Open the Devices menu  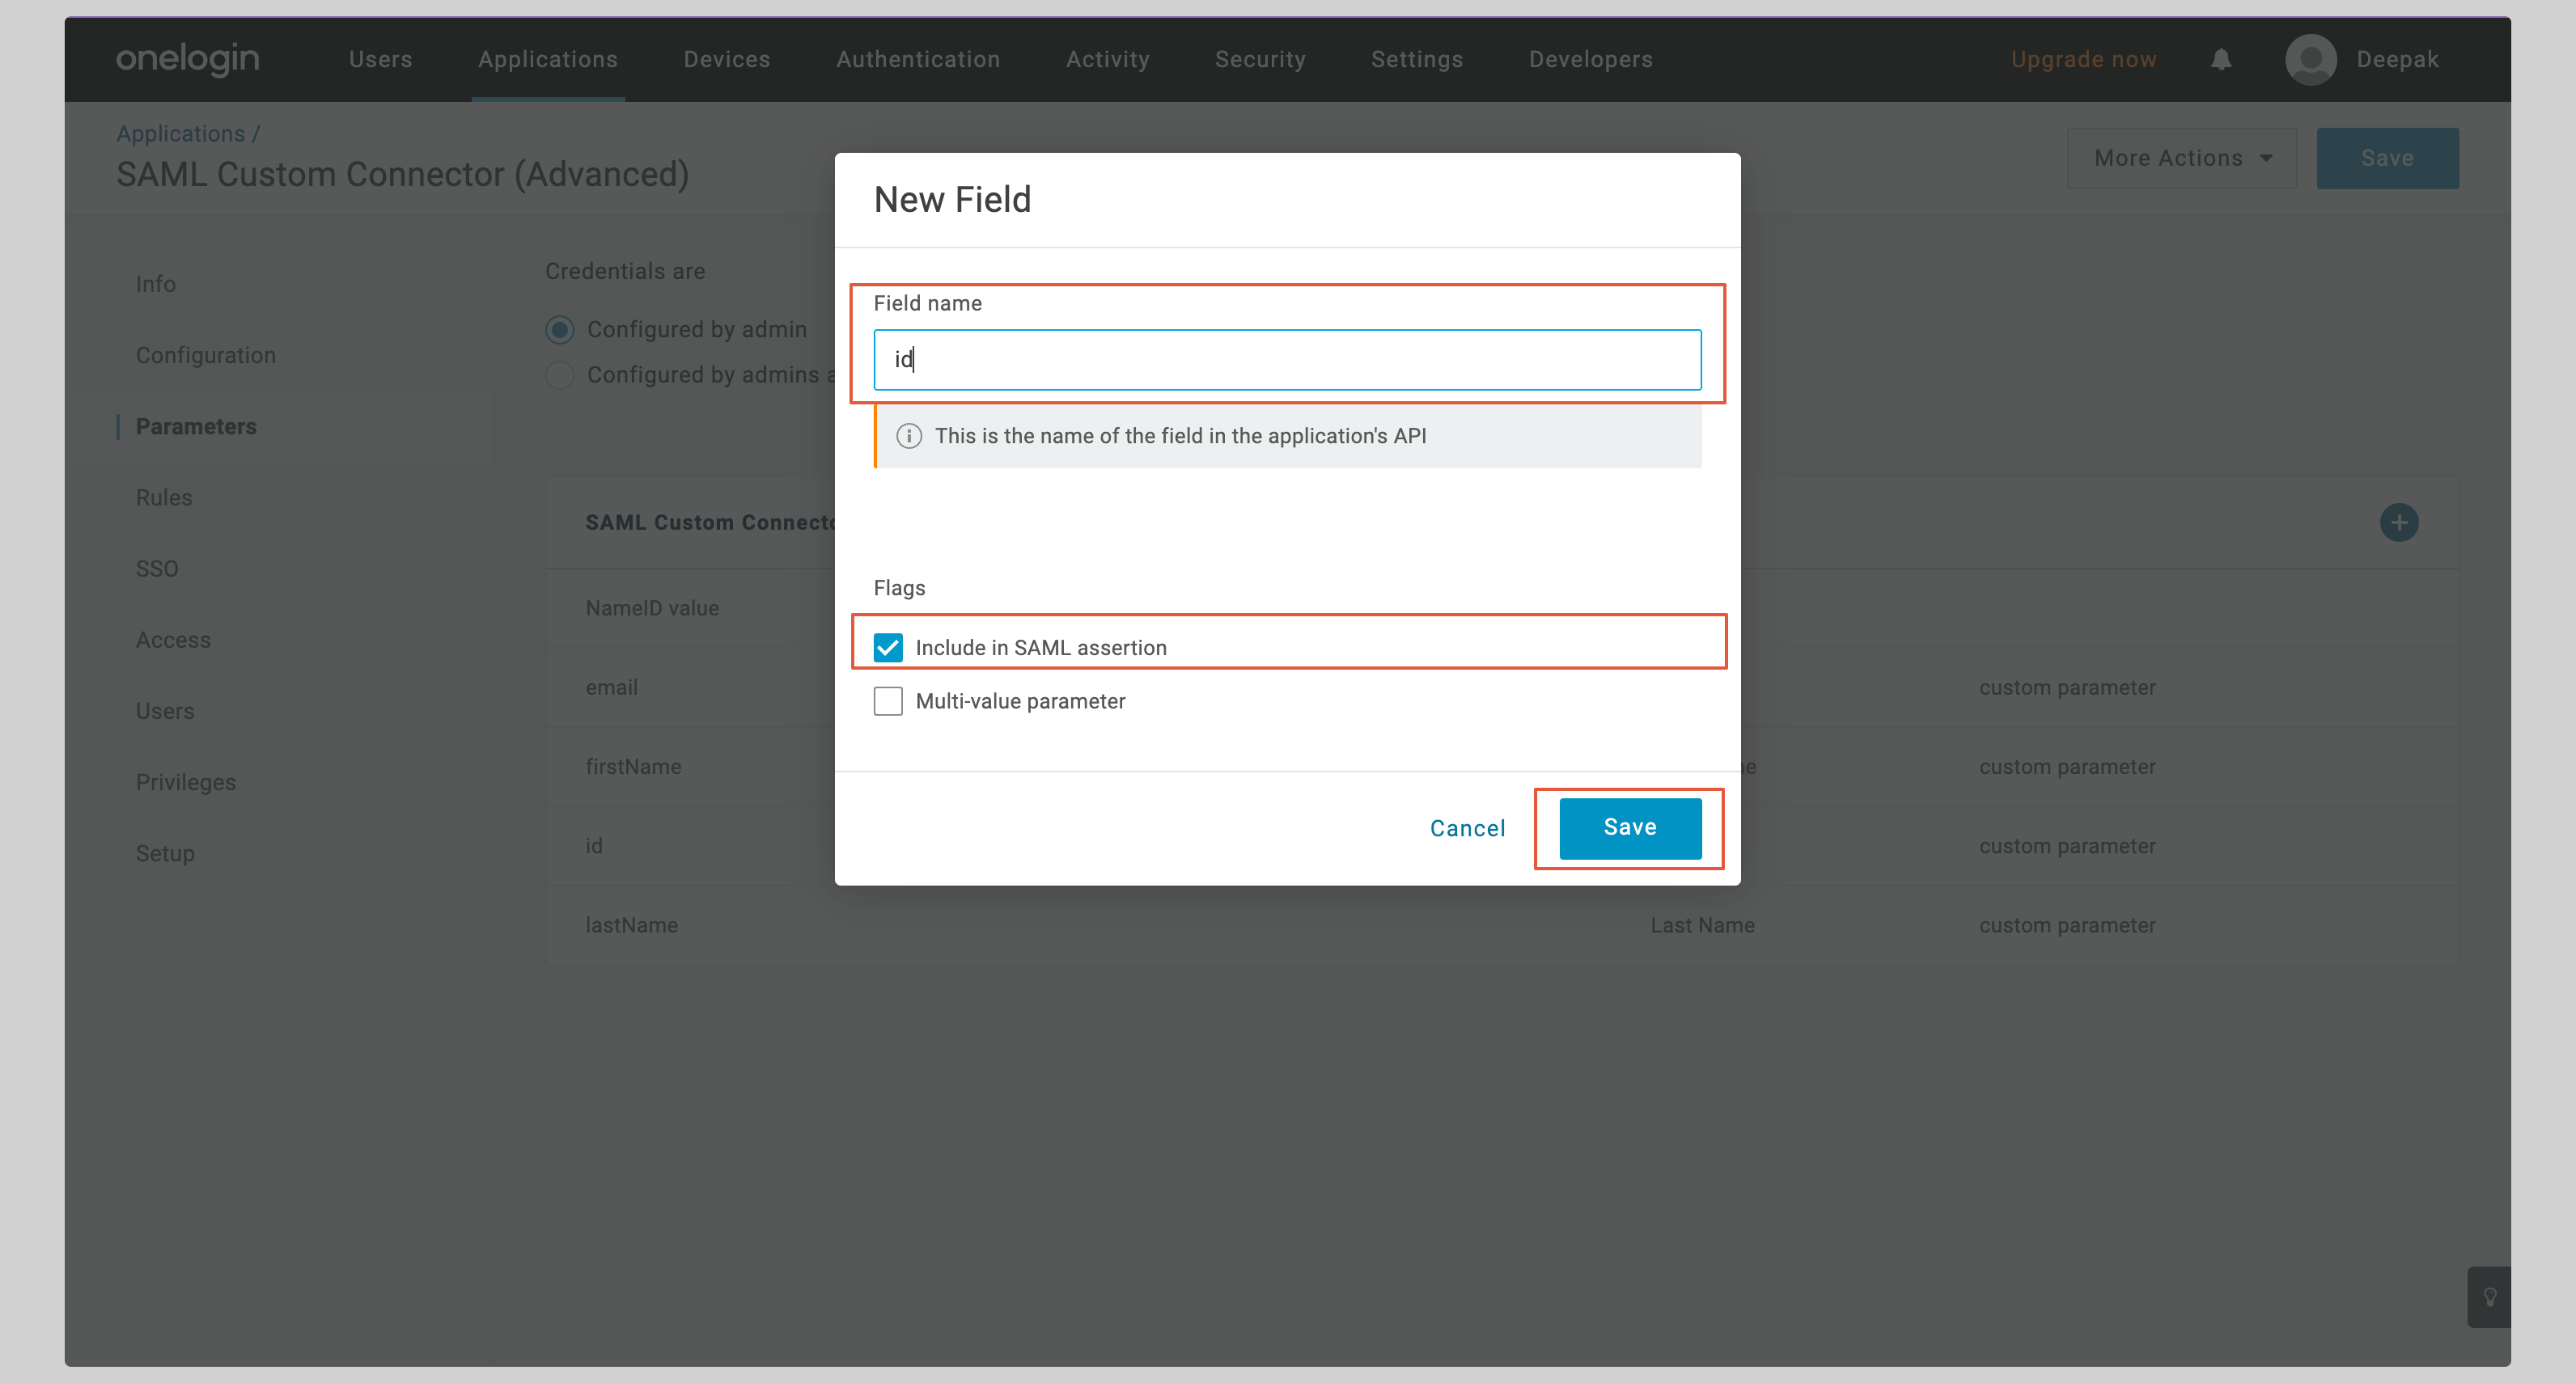click(727, 59)
